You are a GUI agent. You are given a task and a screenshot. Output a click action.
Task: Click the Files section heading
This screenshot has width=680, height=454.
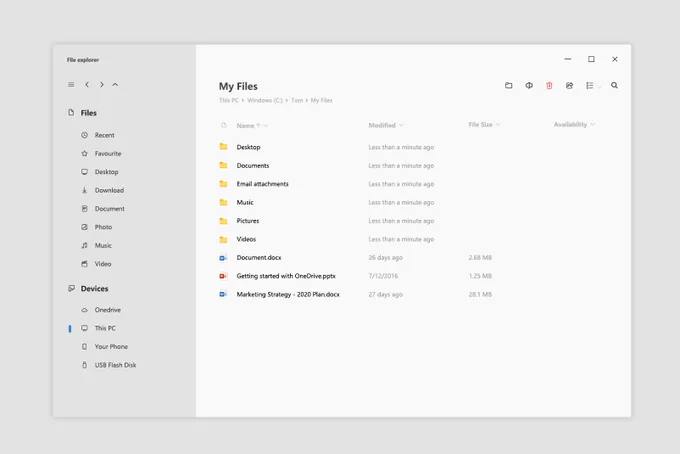click(88, 113)
